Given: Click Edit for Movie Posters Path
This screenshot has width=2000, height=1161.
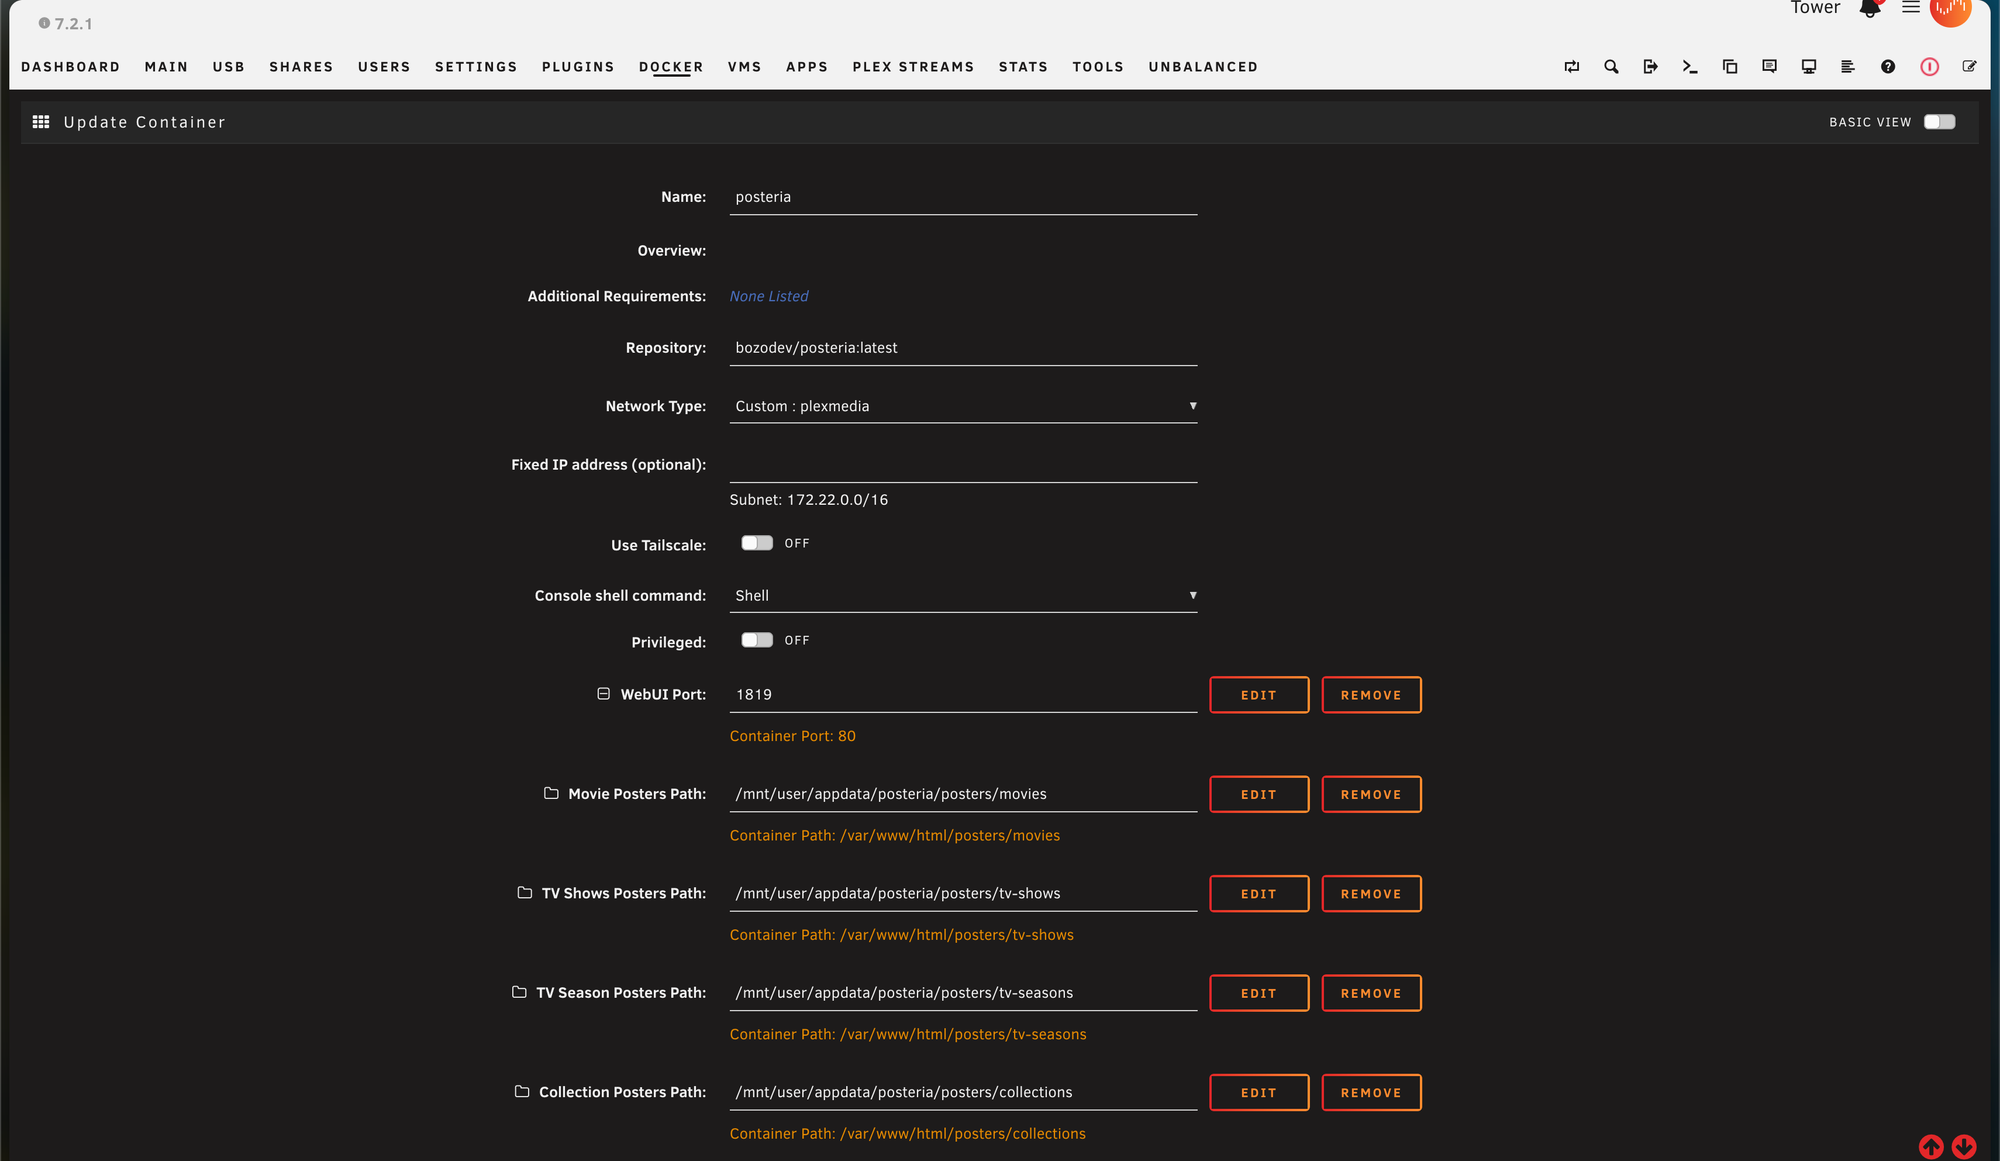Looking at the screenshot, I should pos(1258,794).
